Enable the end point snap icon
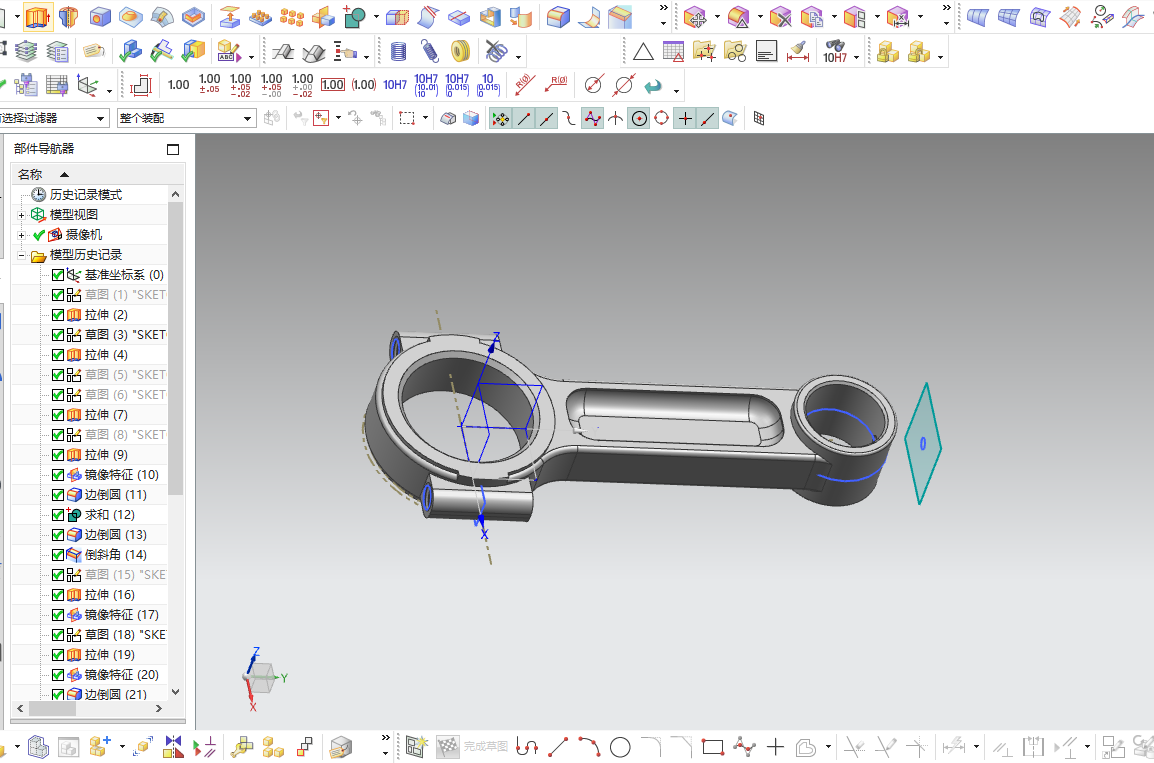The image size is (1154, 763). coord(524,118)
